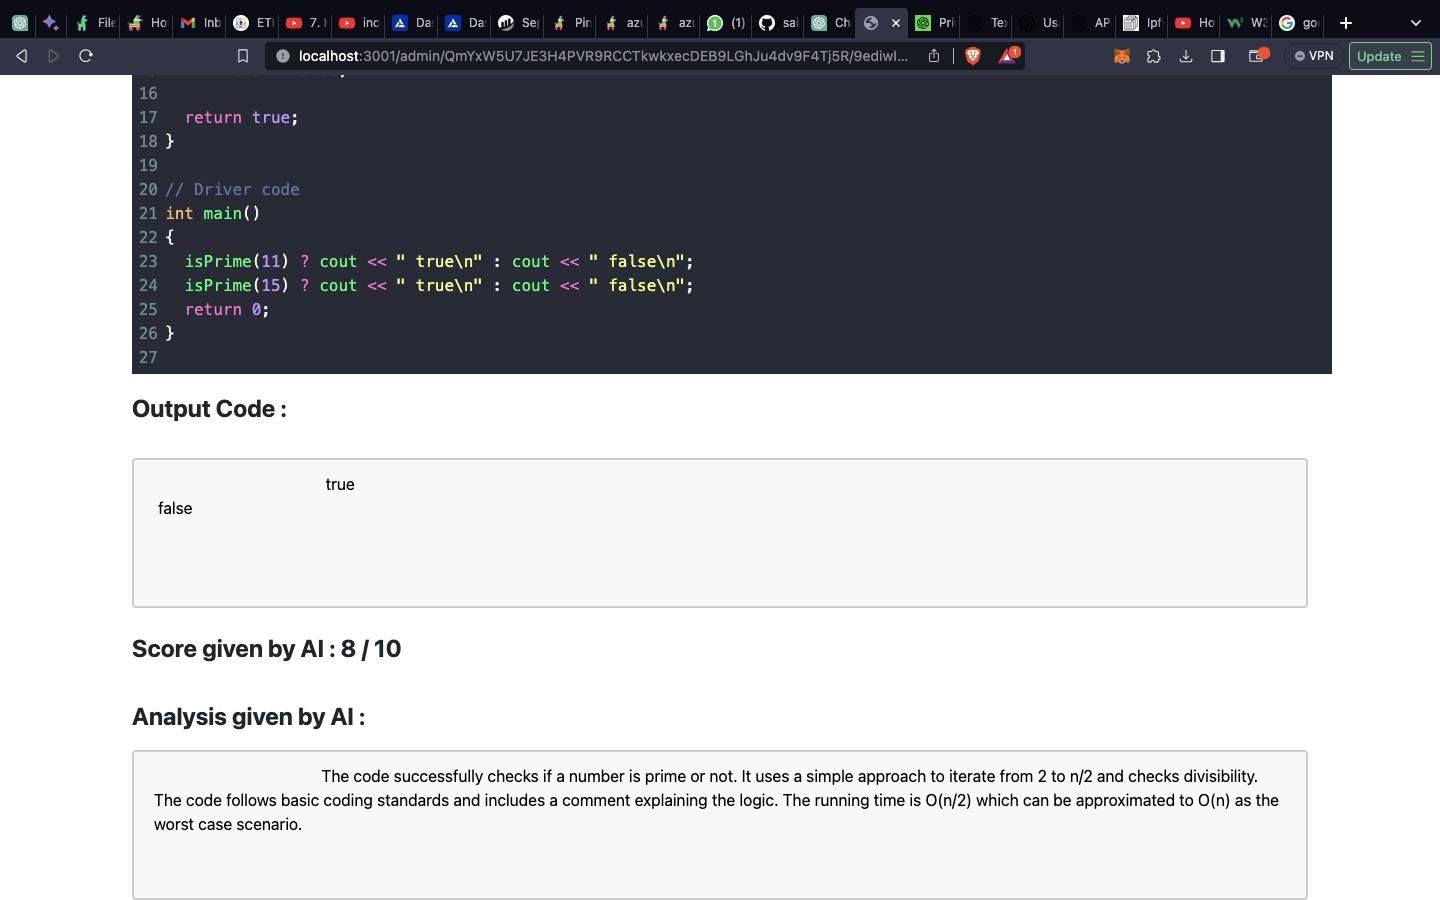1440x900 pixels.
Task: Switch to the 'Ipf' tab
Action: (1143, 22)
